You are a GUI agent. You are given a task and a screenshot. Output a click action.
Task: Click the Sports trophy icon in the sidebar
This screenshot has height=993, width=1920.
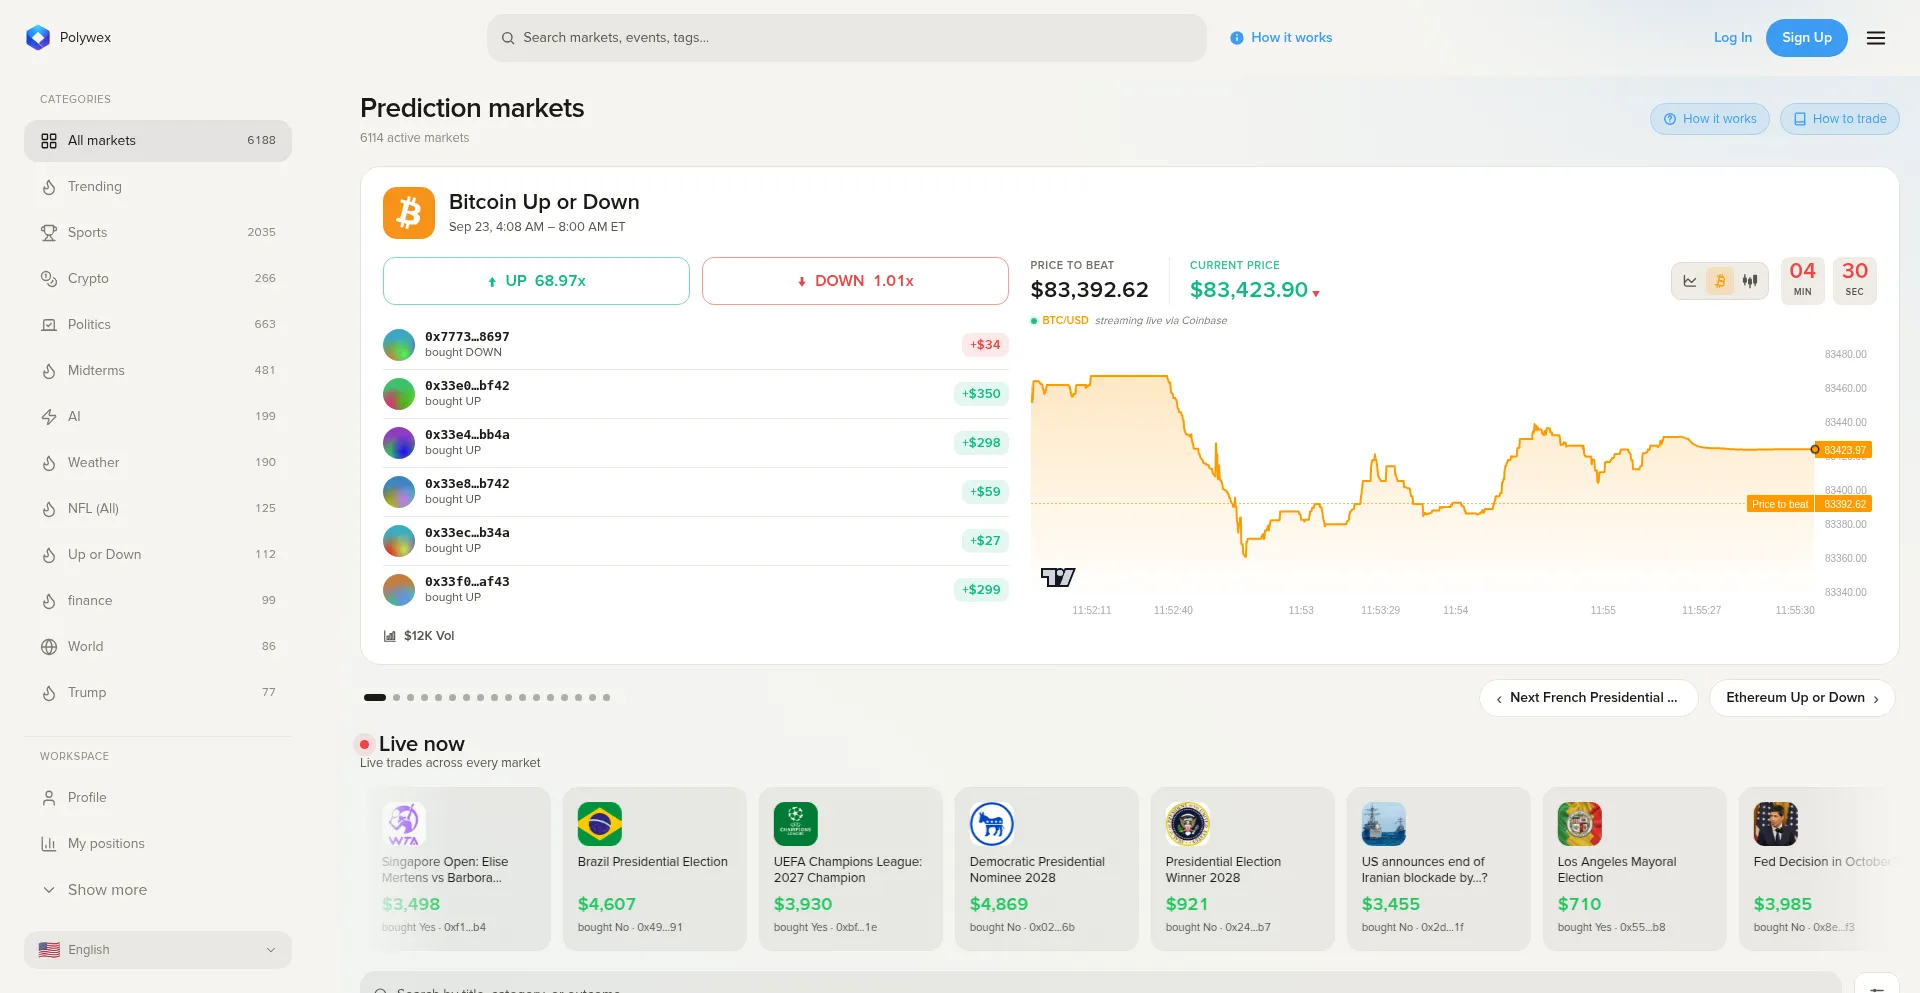click(x=49, y=233)
